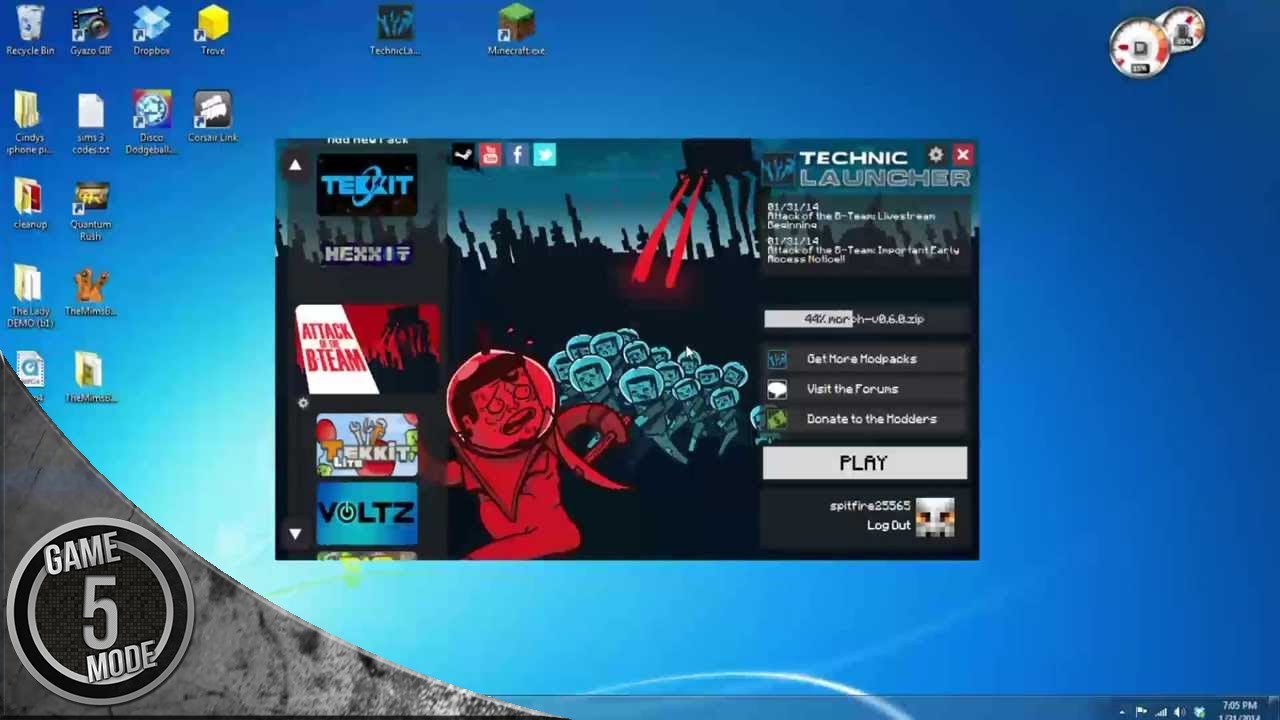Select the Dropbox desktop shortcut
Screen dimensions: 1280x720
coord(152,30)
